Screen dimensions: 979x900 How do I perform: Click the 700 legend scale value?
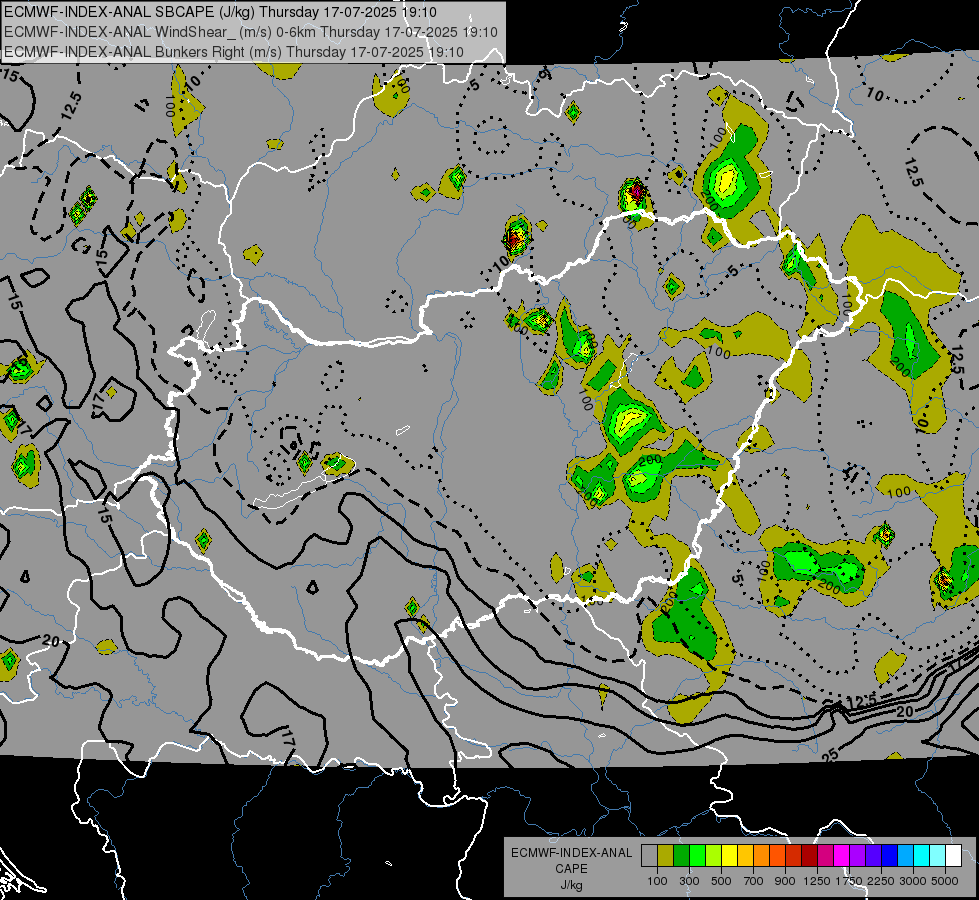pyautogui.click(x=754, y=881)
